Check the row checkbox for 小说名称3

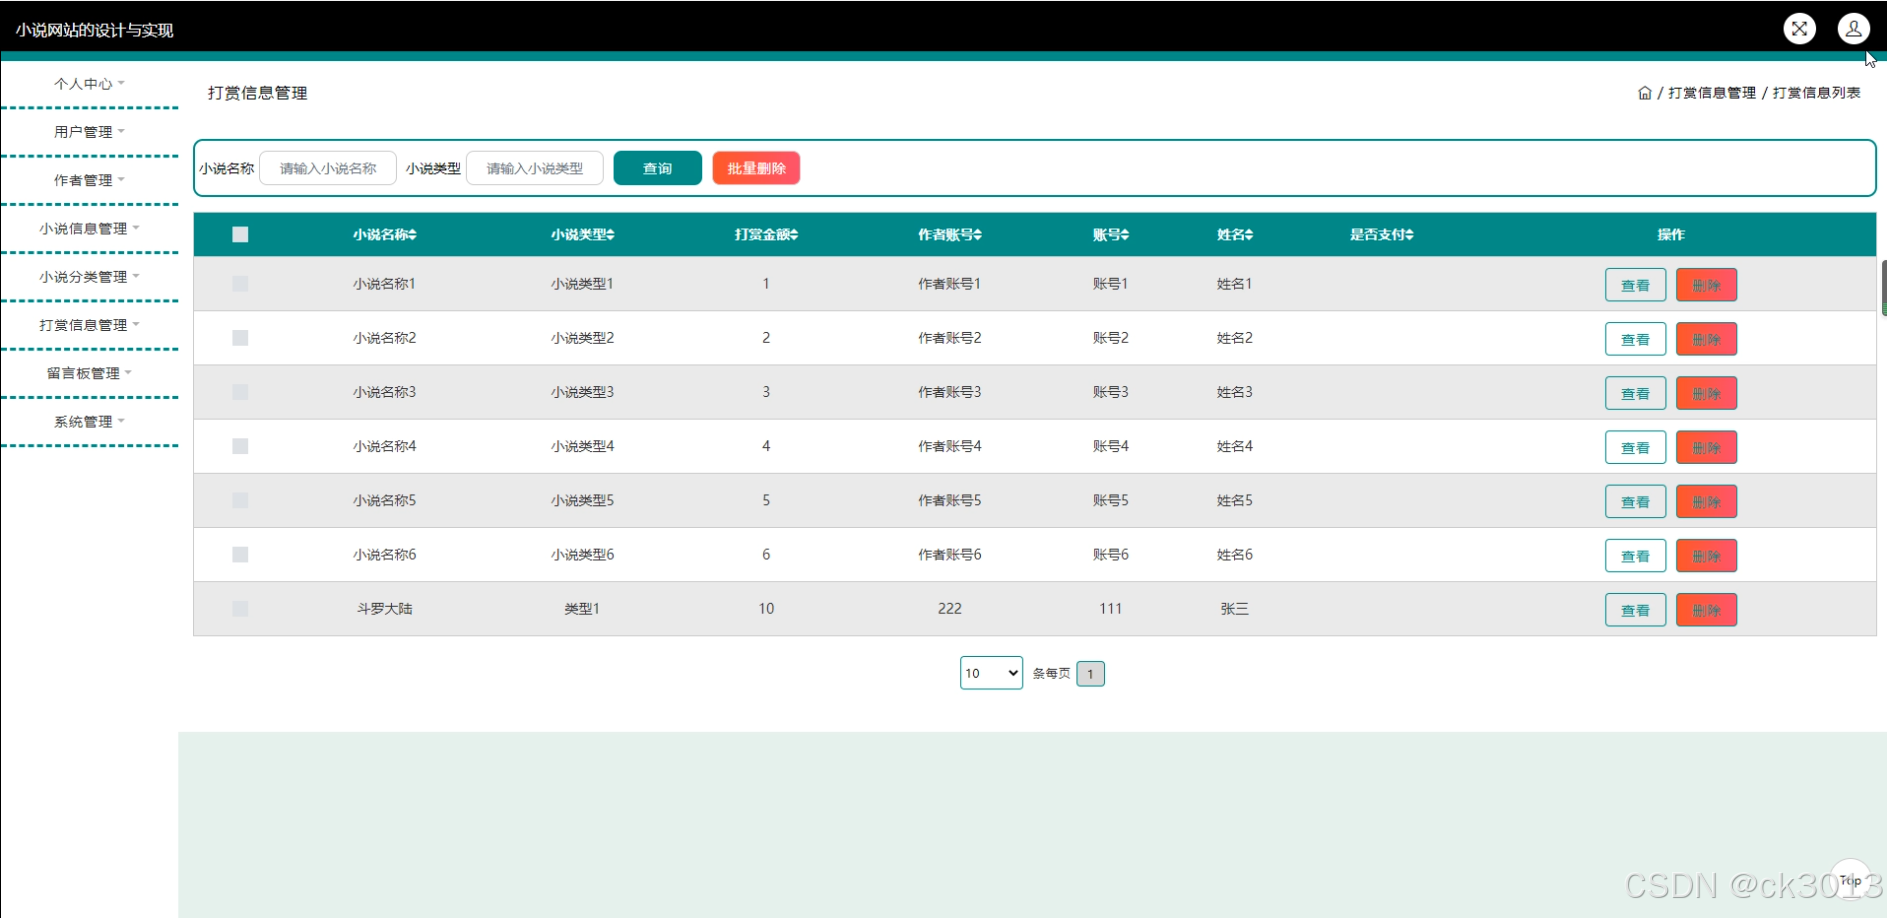coord(240,392)
